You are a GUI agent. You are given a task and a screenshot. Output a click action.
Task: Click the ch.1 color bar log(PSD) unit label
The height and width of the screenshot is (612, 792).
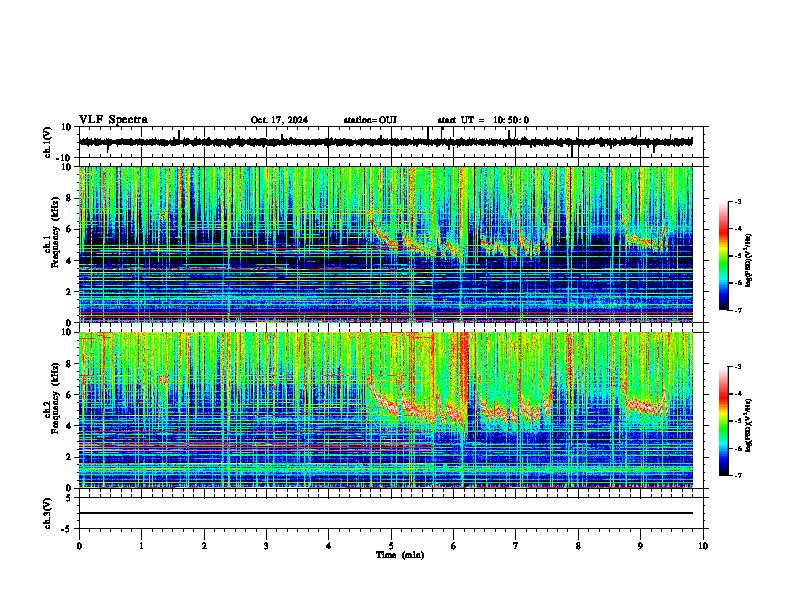click(749, 261)
